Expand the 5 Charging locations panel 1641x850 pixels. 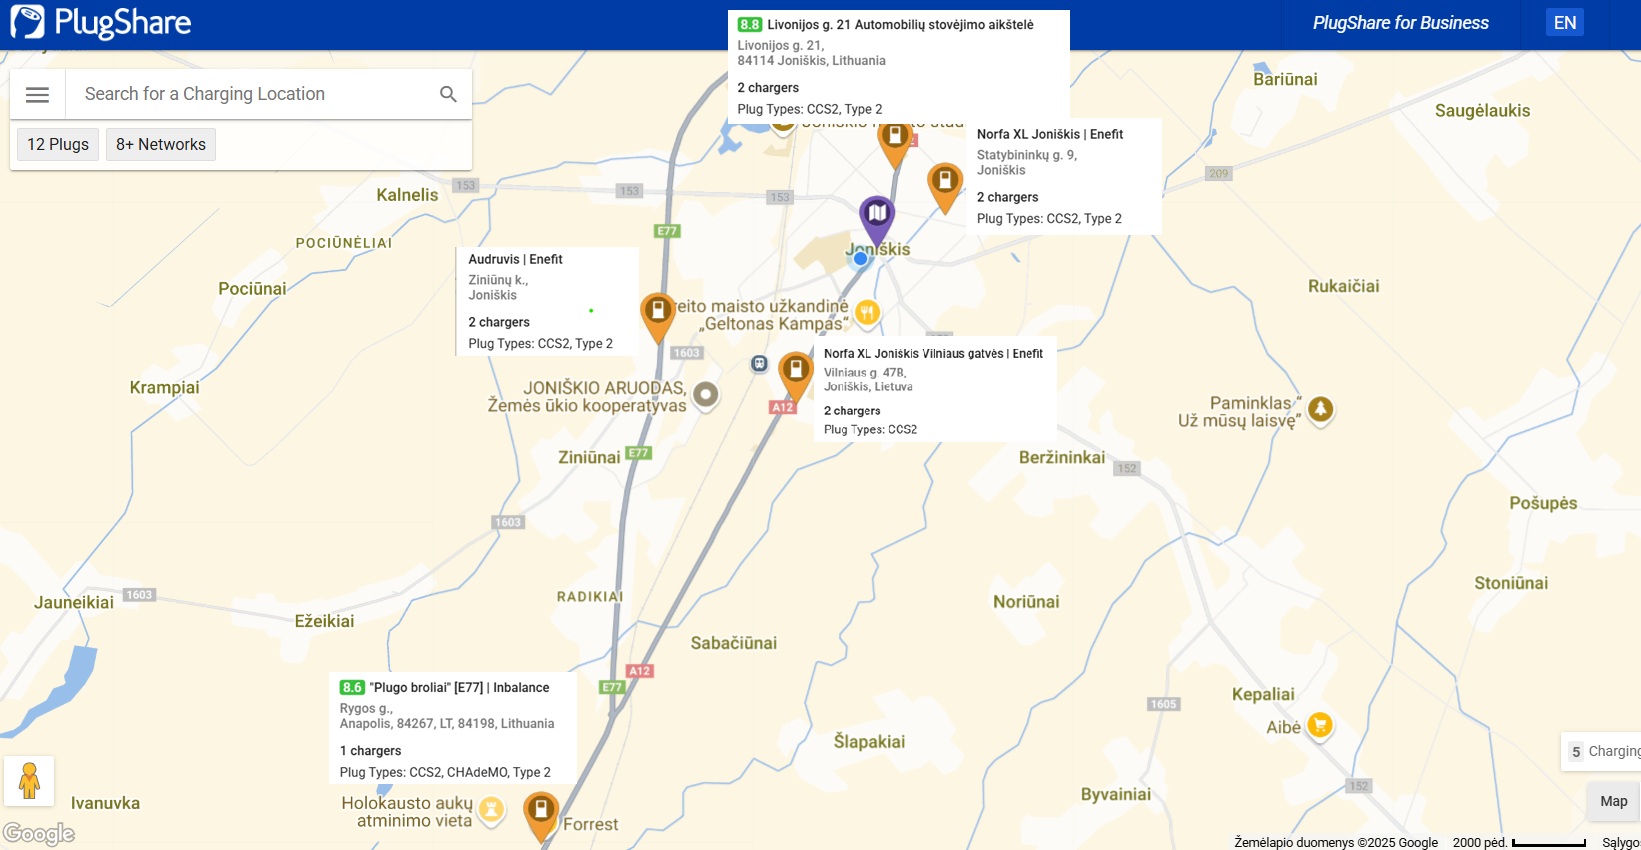click(1601, 752)
